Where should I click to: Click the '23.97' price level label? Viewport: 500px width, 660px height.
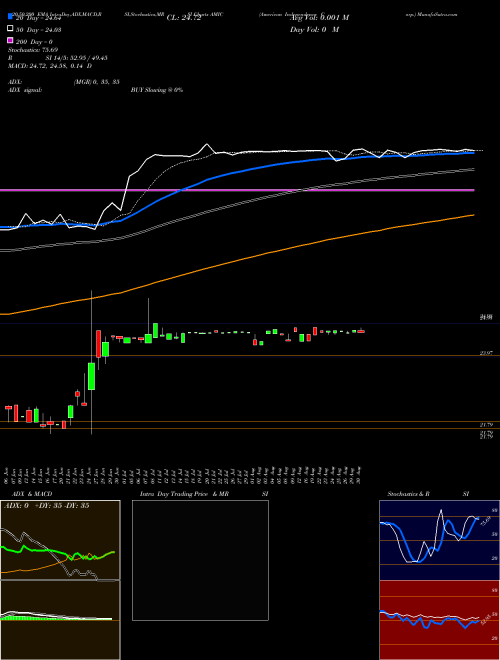pyautogui.click(x=486, y=354)
